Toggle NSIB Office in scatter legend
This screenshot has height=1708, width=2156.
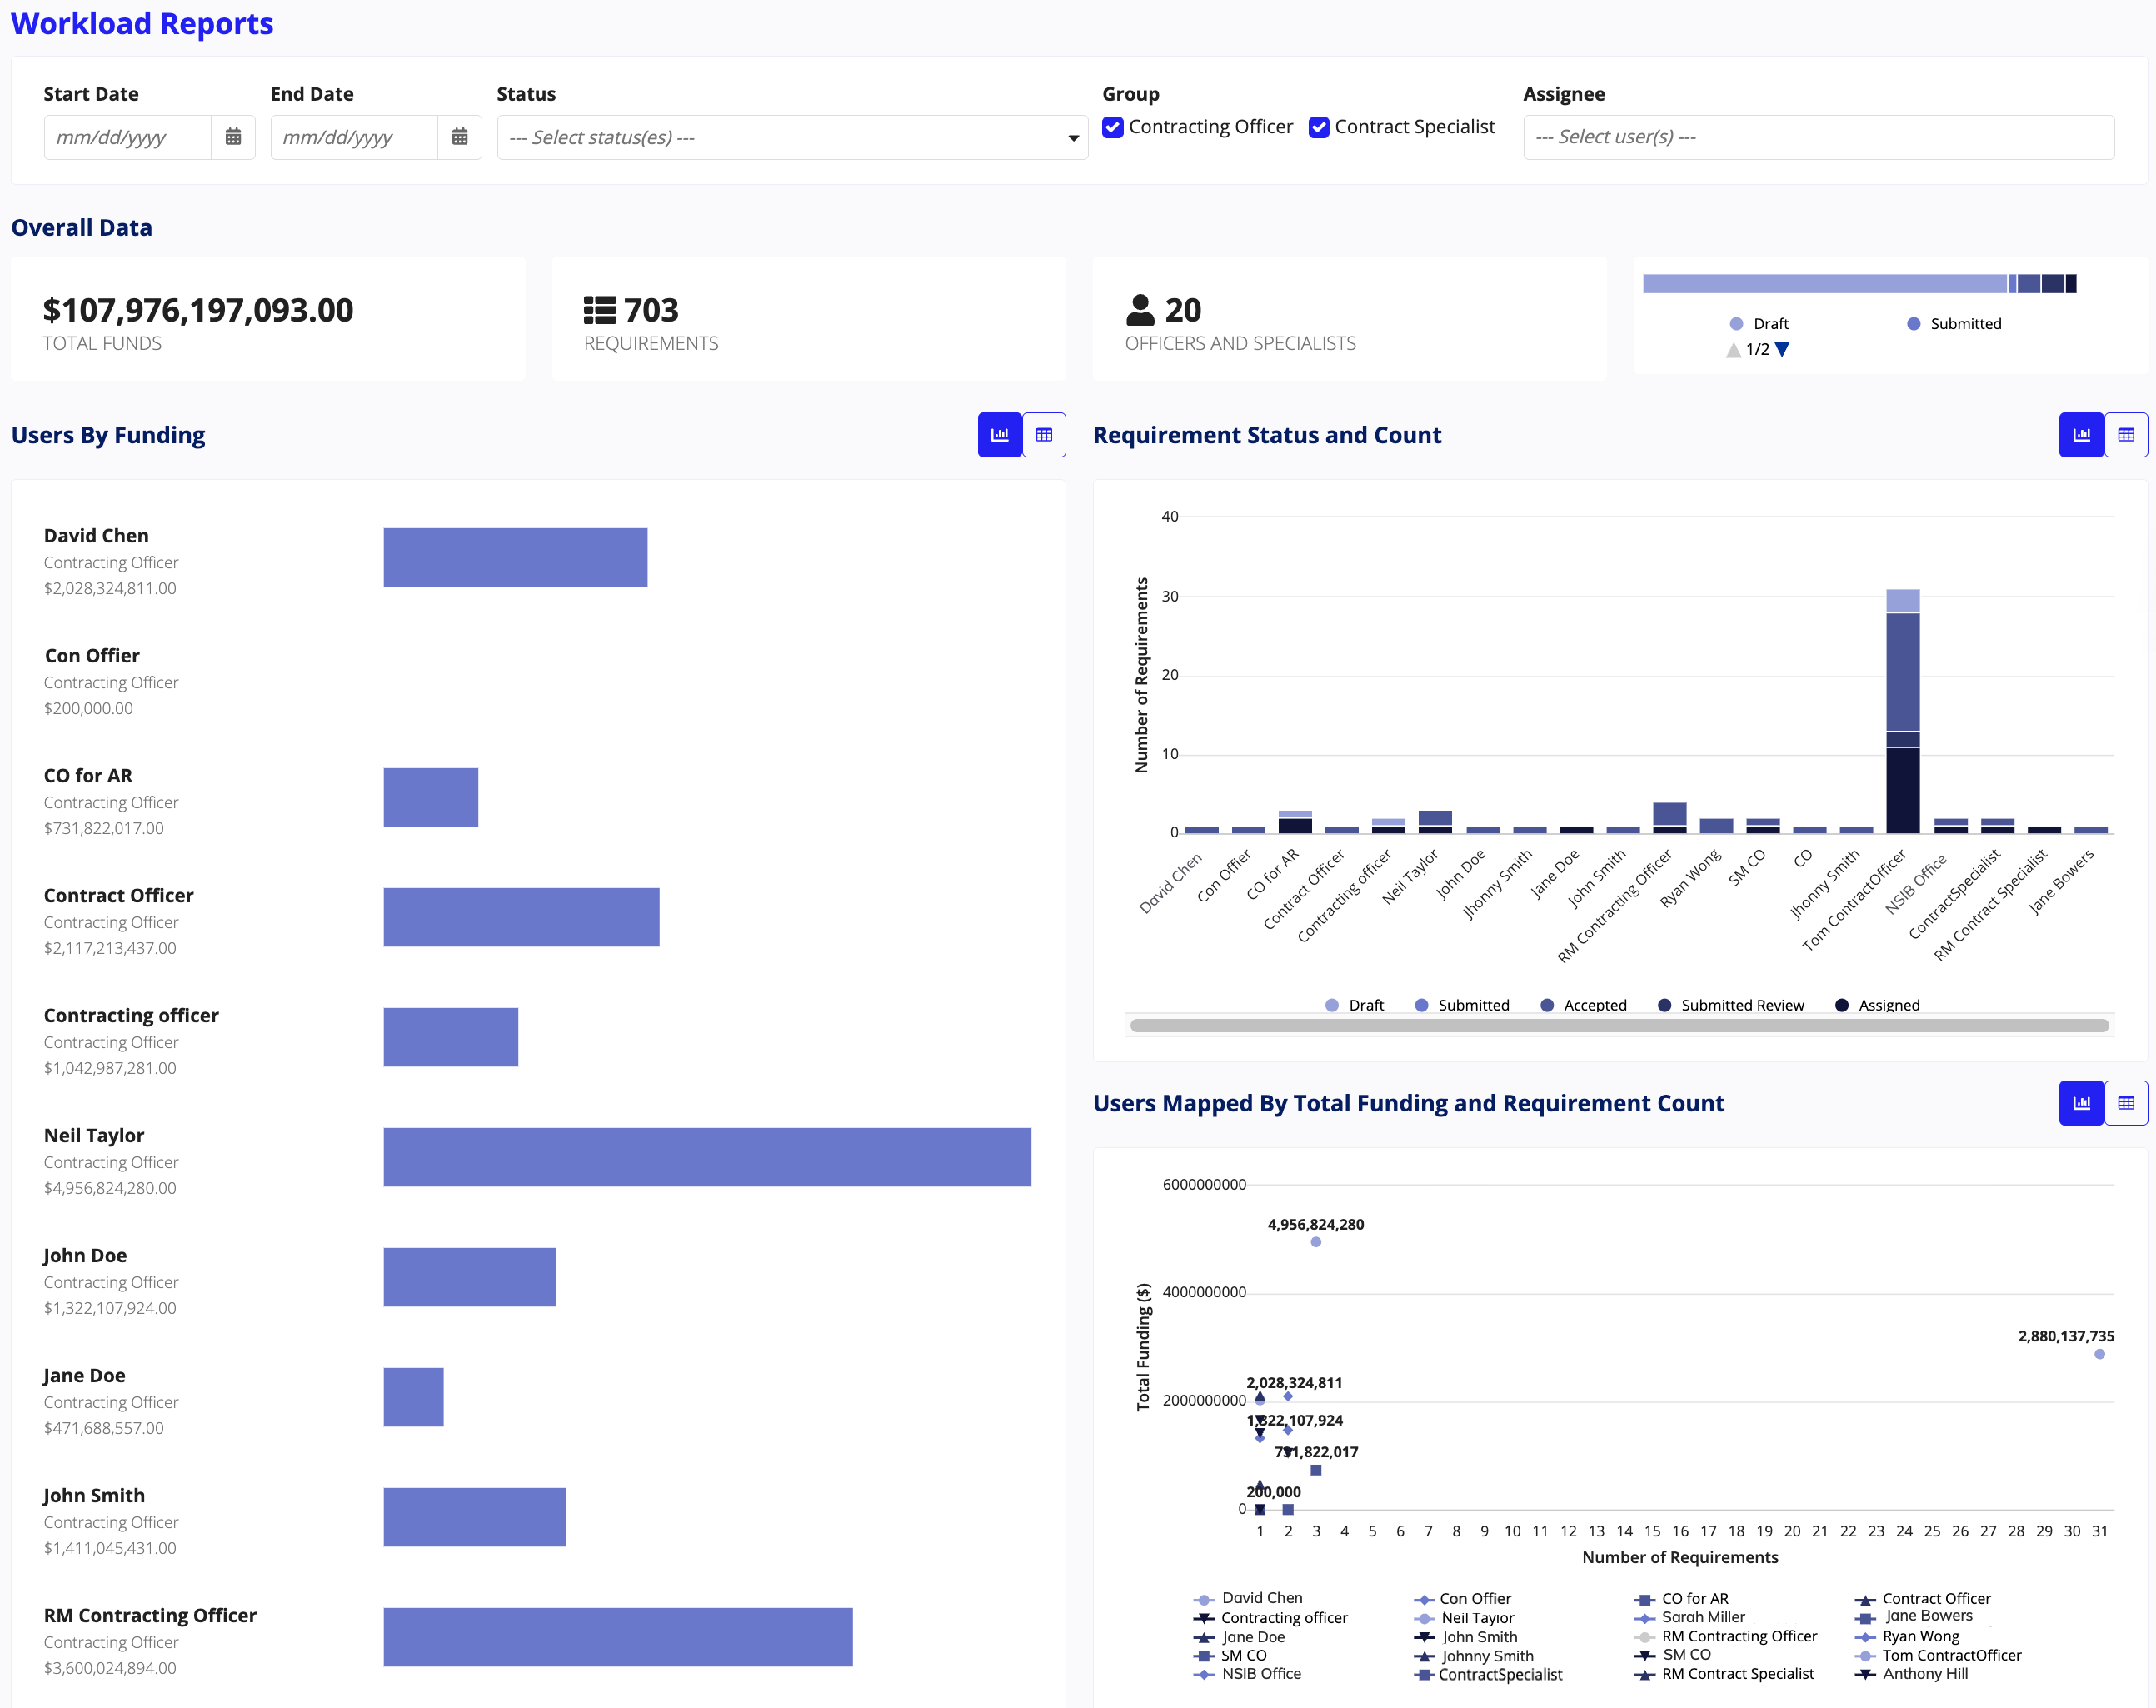pyautogui.click(x=1248, y=1673)
